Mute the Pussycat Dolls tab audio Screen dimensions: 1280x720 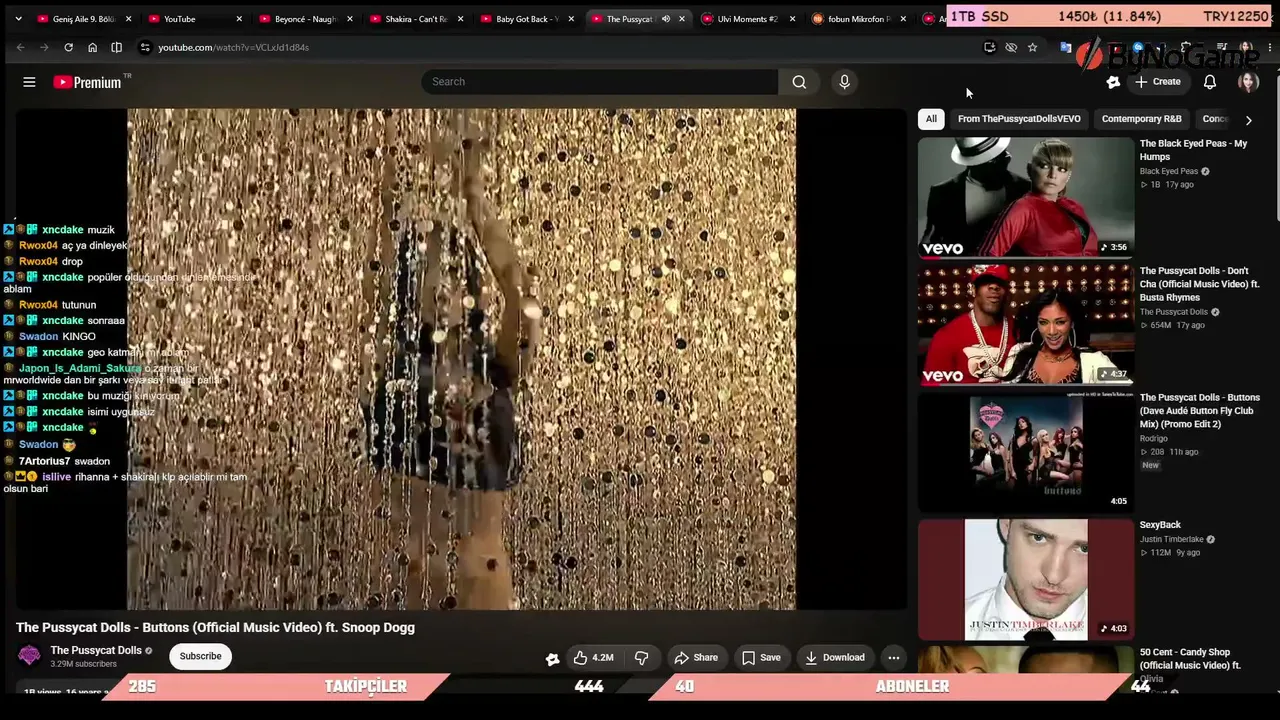click(x=666, y=19)
